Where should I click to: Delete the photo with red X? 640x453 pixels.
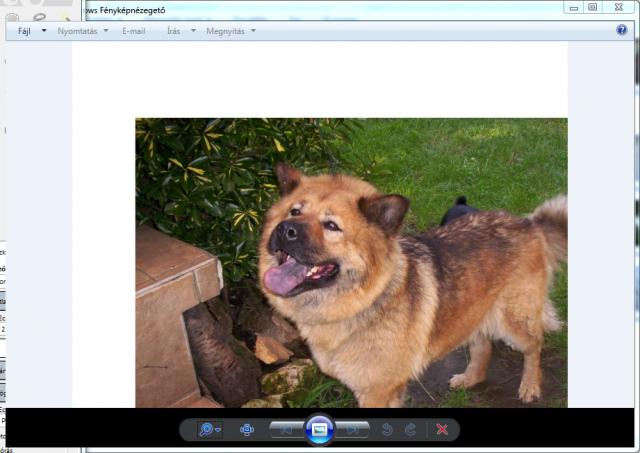(x=441, y=430)
